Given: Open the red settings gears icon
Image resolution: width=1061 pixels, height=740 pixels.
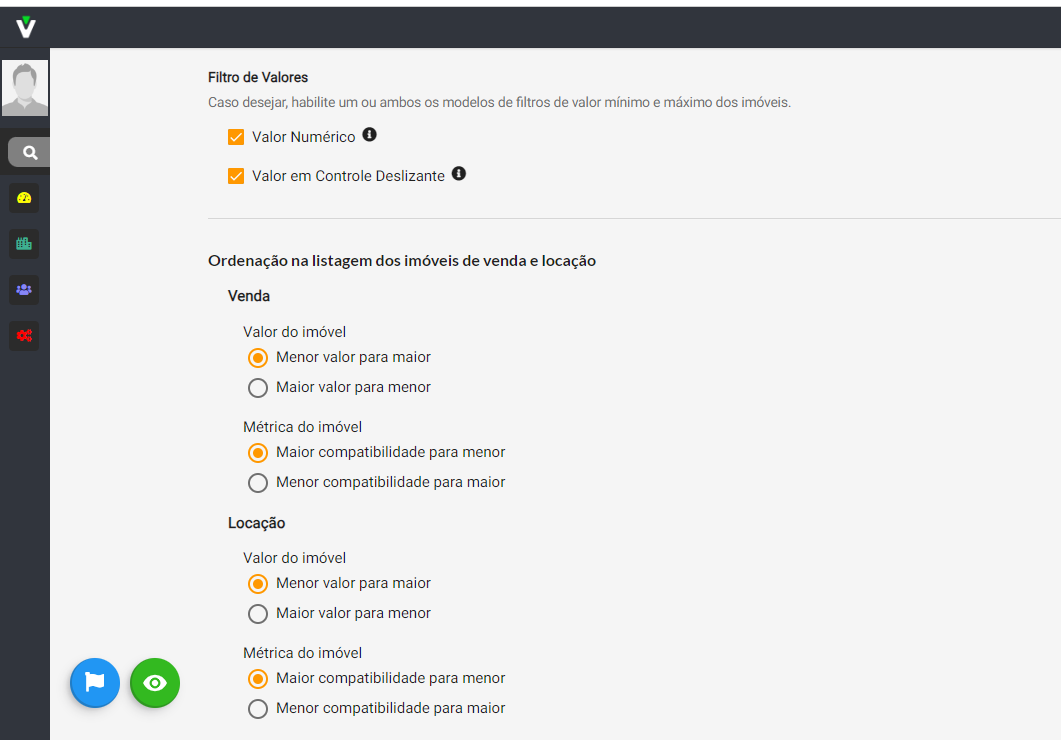Looking at the screenshot, I should pos(24,336).
